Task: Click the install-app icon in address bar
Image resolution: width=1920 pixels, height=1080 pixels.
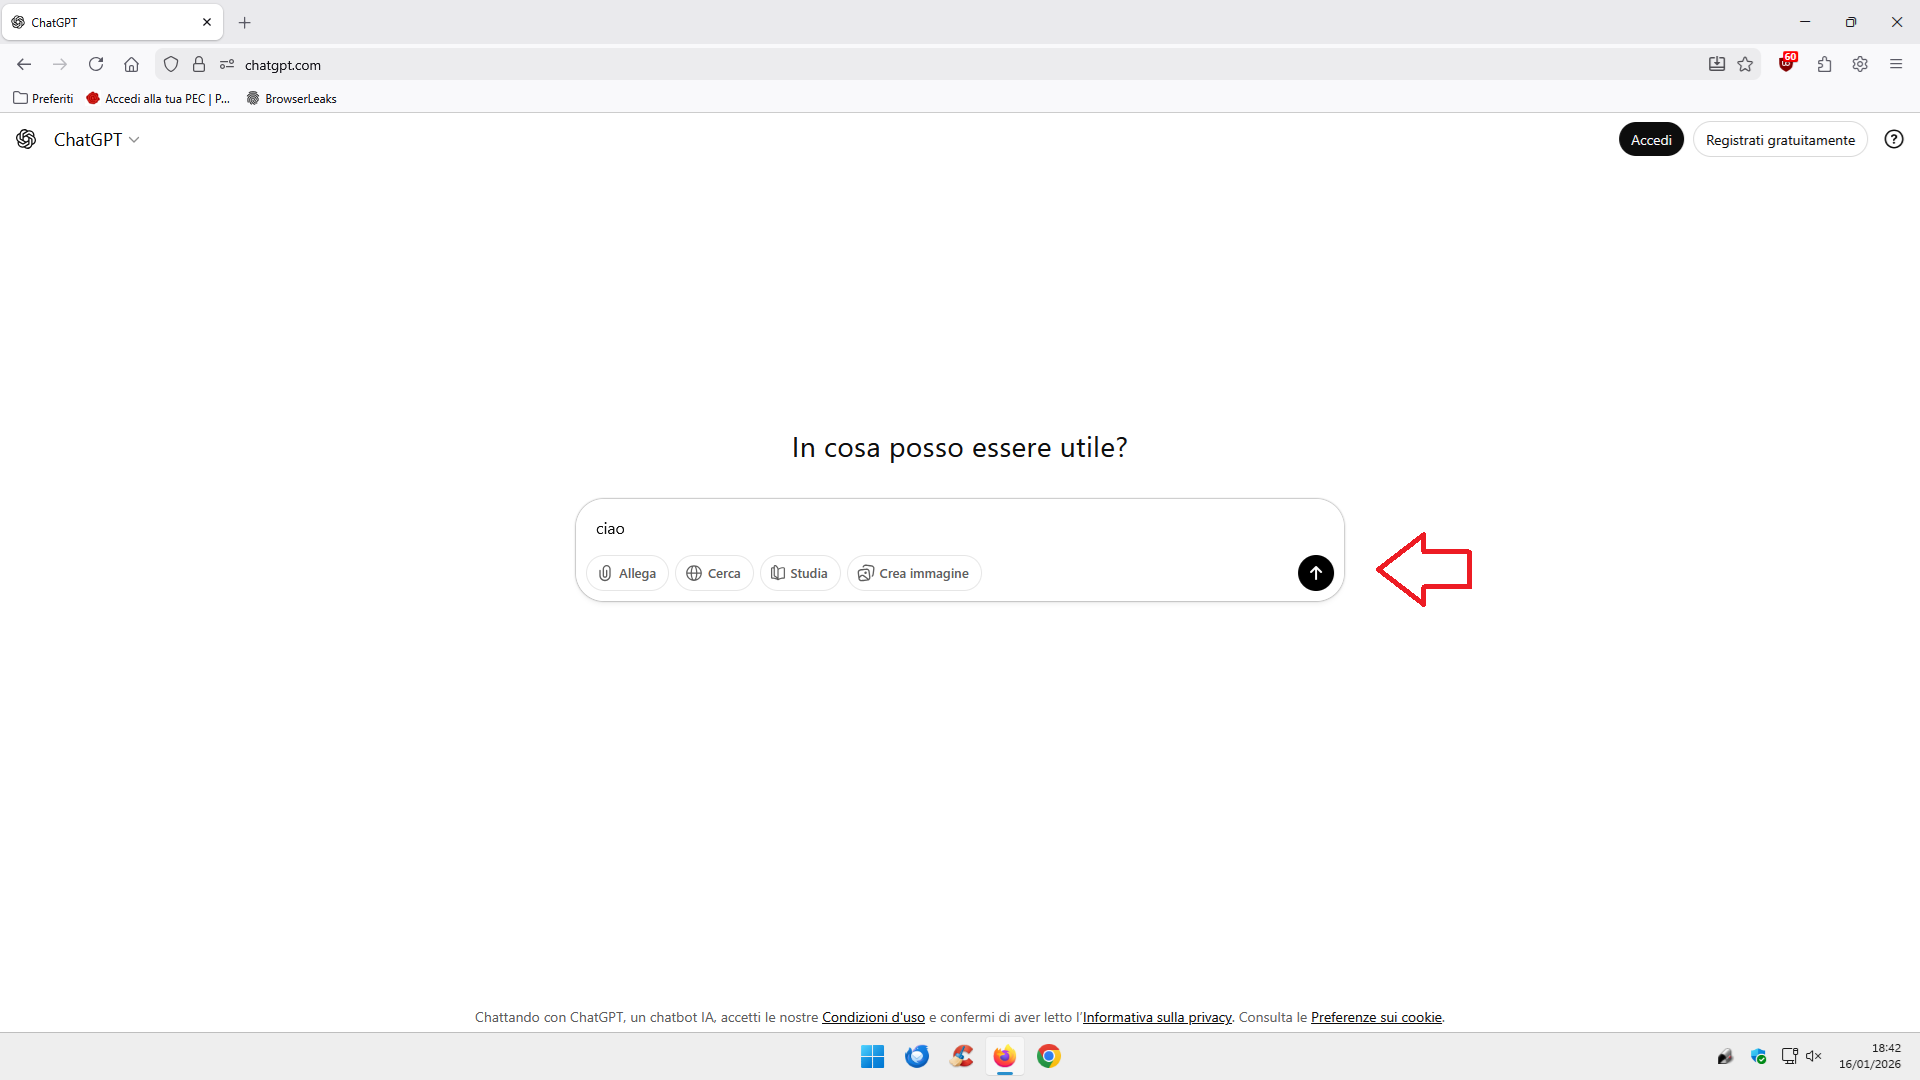Action: pos(1717,64)
